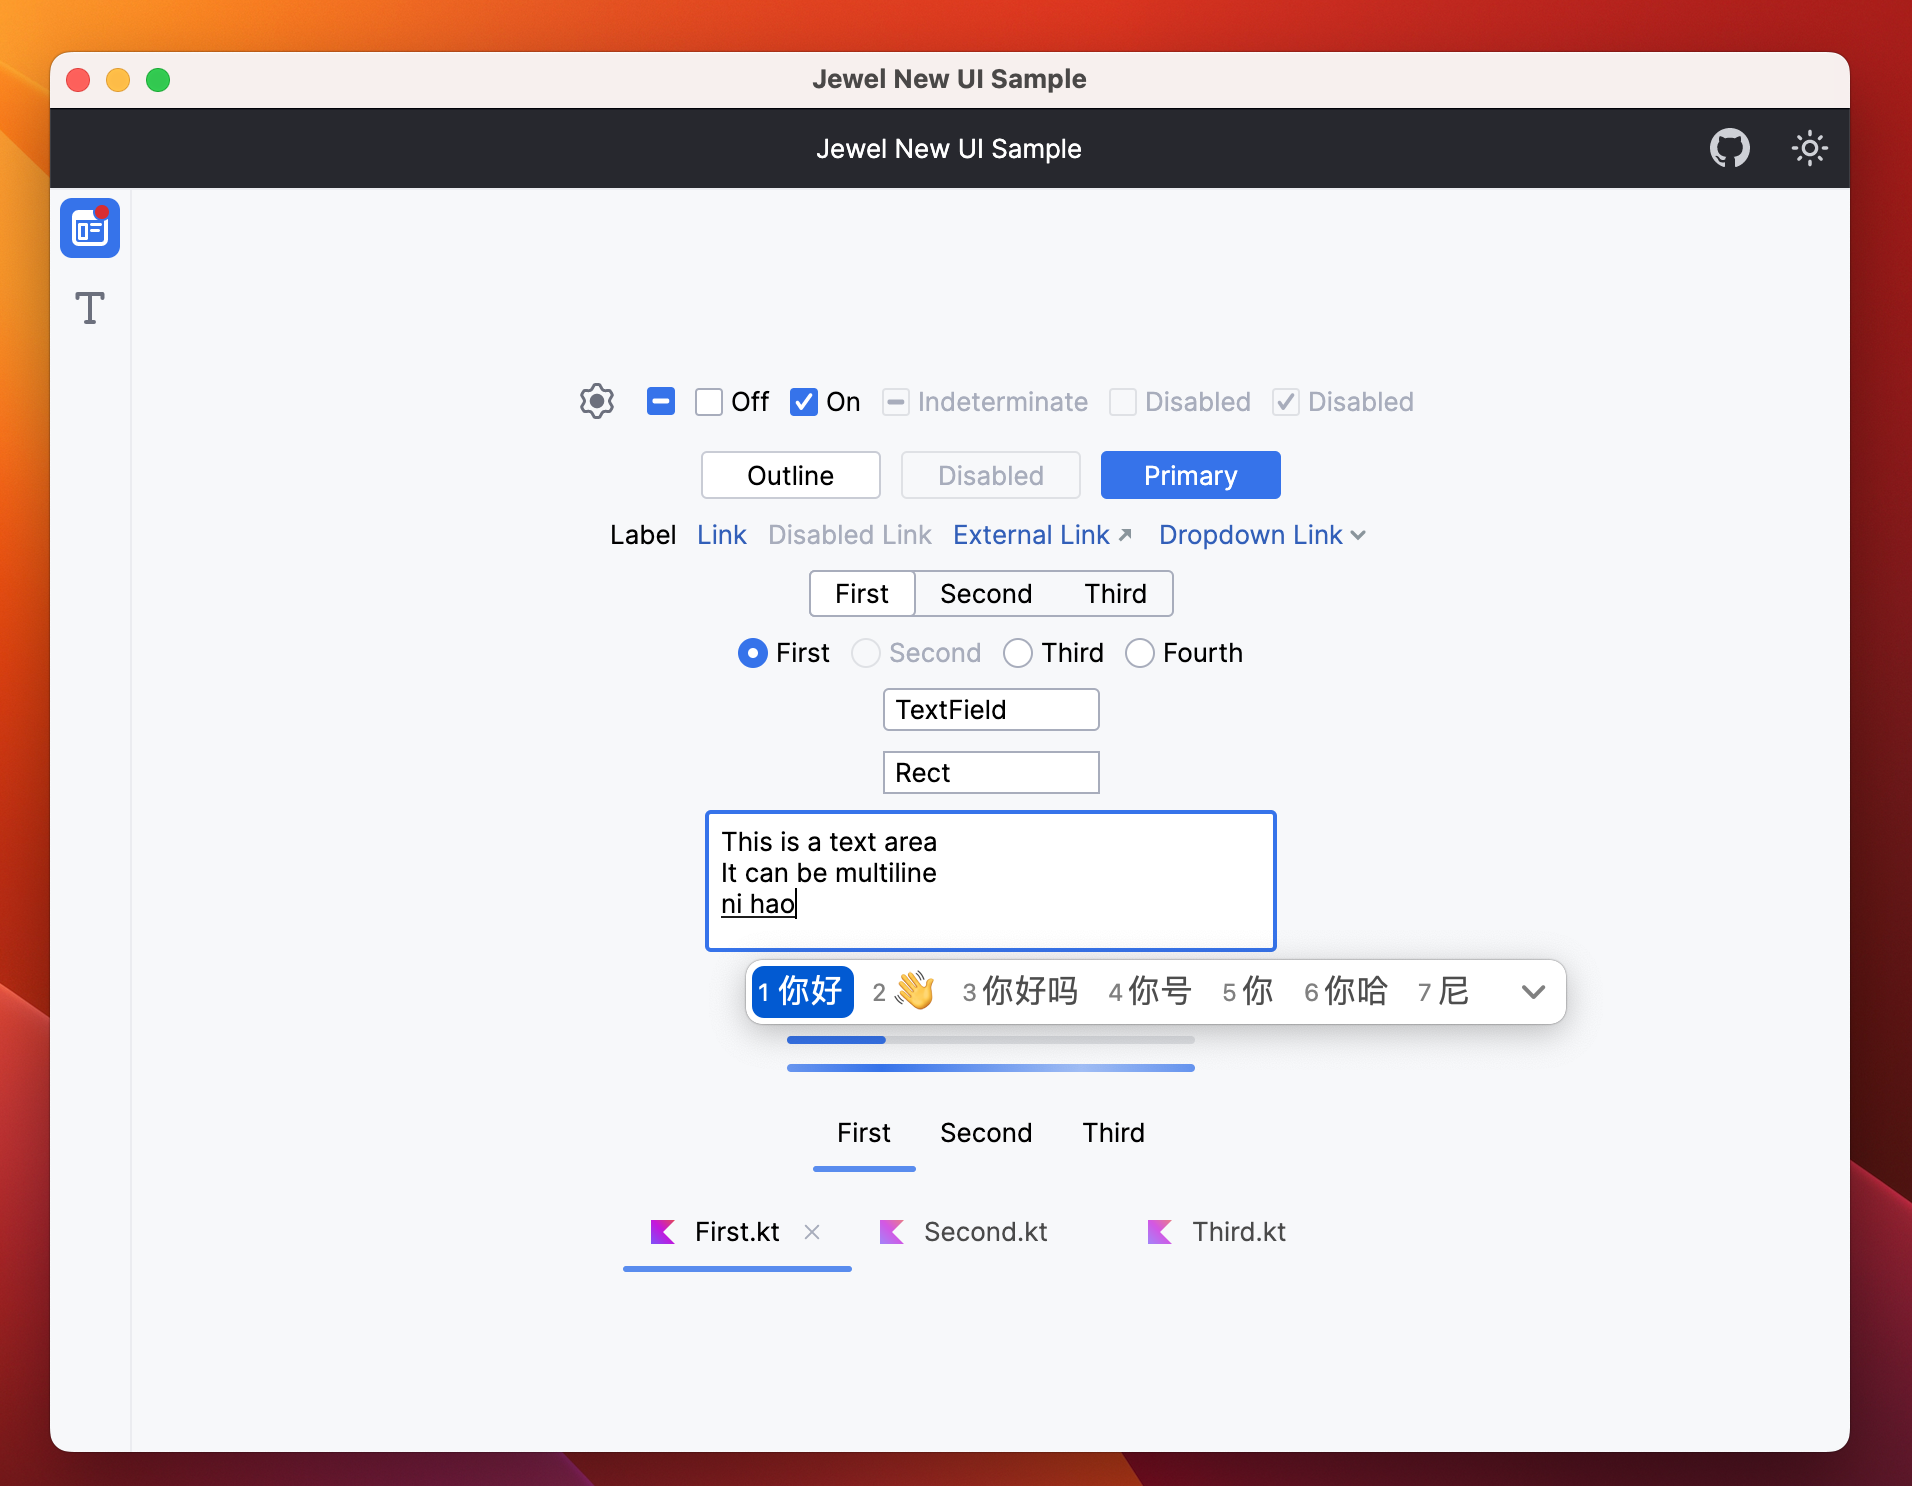This screenshot has width=1912, height=1486.
Task: Switch to the Second tab
Action: 985,1133
